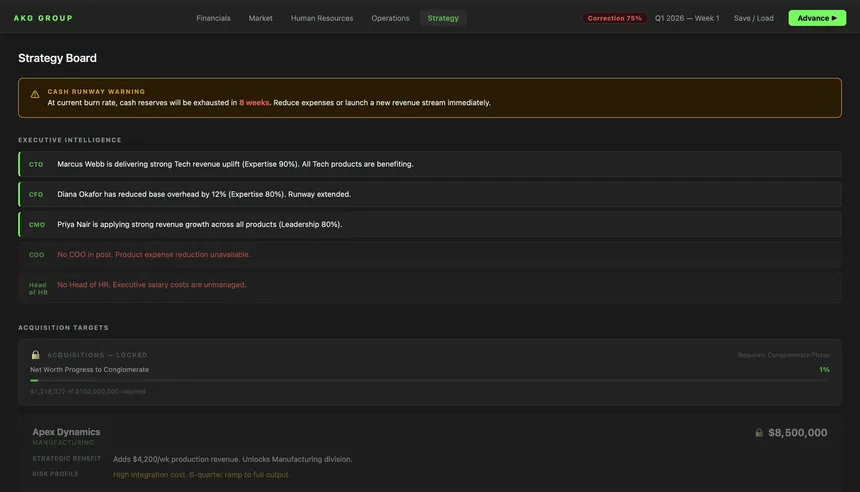Click the Acquisitions locked padlock icon
The height and width of the screenshot is (492, 860).
(36, 354)
